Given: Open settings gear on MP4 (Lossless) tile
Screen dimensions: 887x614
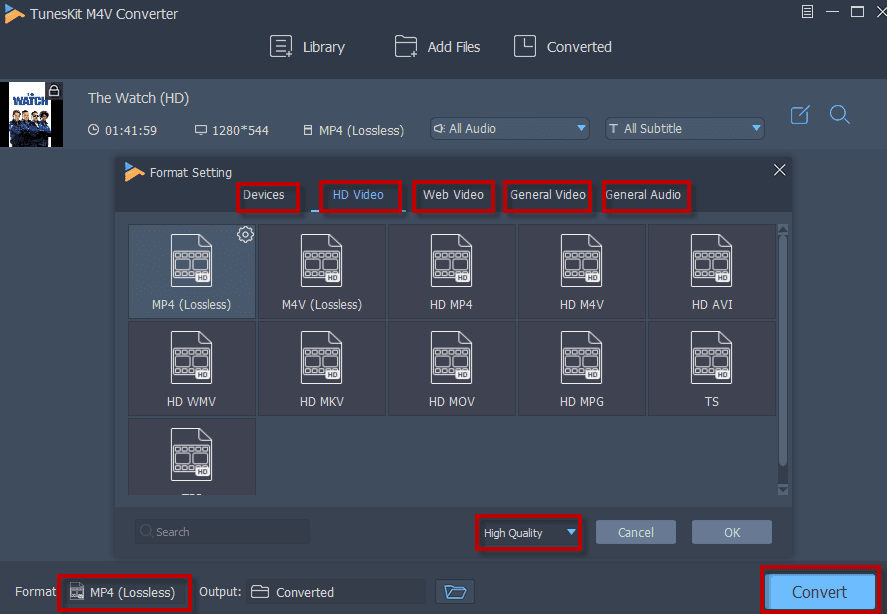Looking at the screenshot, I should pyautogui.click(x=246, y=234).
